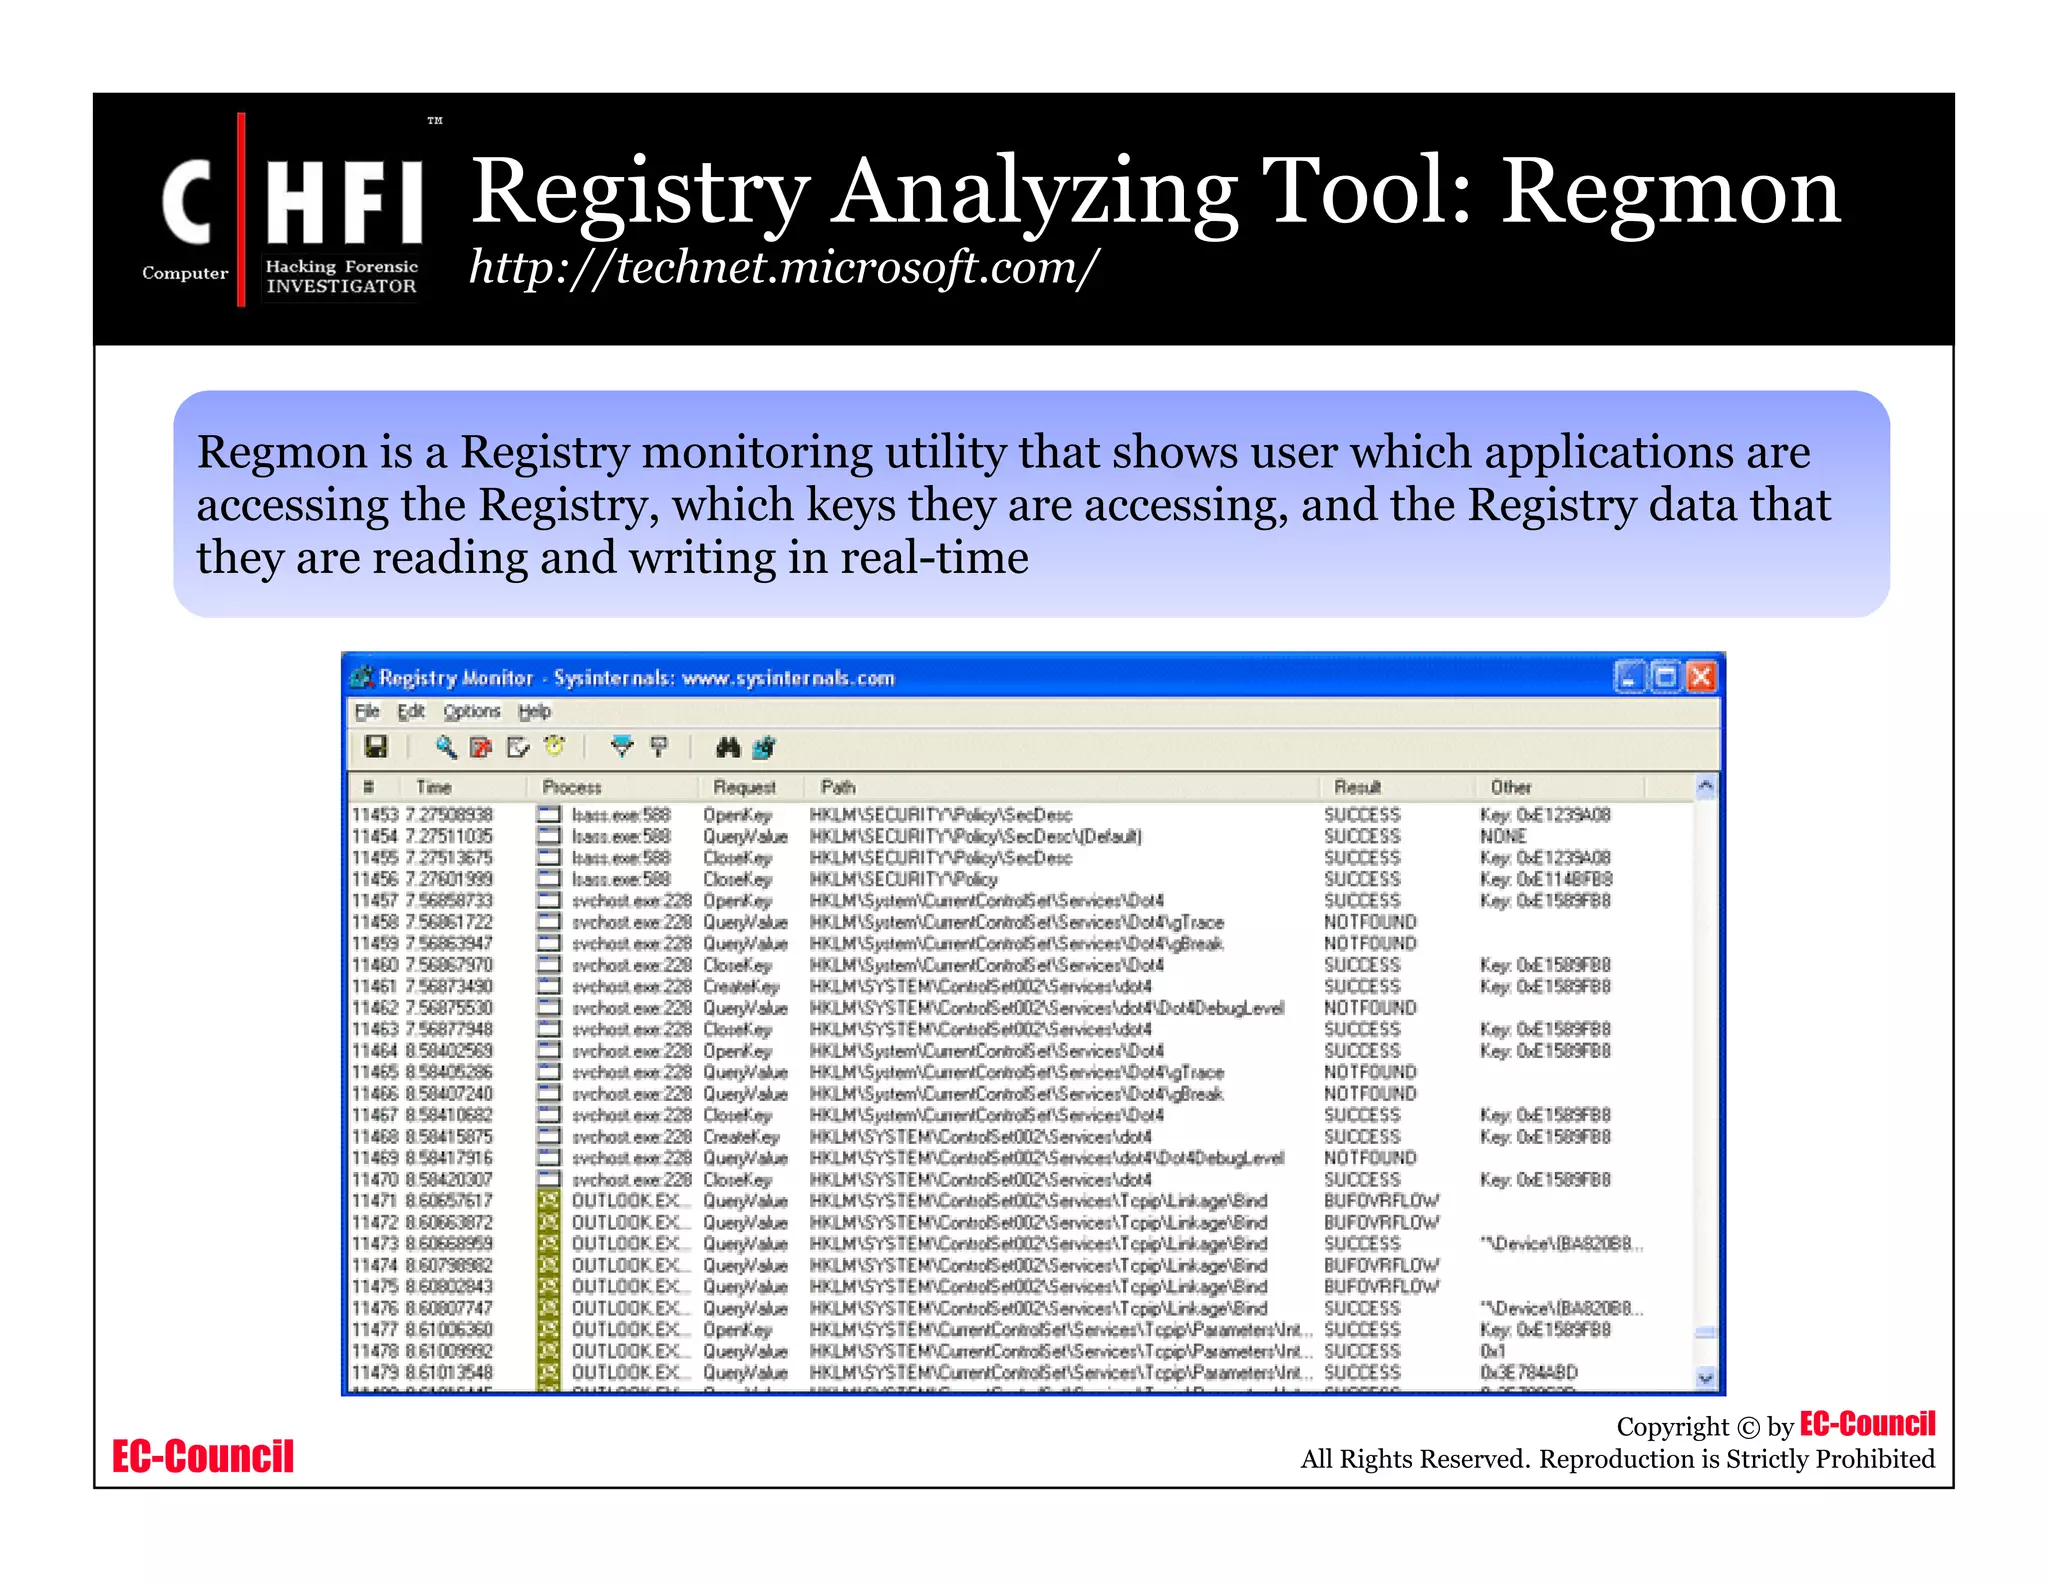2048x1582 pixels.
Task: Click the http://technet.microsoft.com/ link
Action: pos(784,267)
